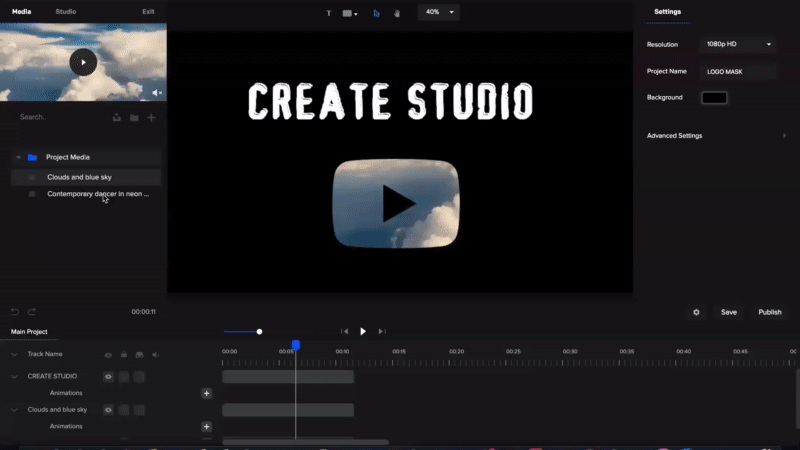
Task: Open the shape tool dropdown
Action: pyautogui.click(x=350, y=13)
